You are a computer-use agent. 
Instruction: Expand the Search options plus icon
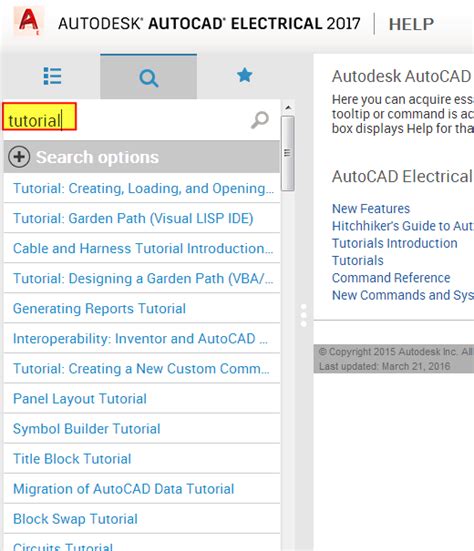[x=19, y=157]
